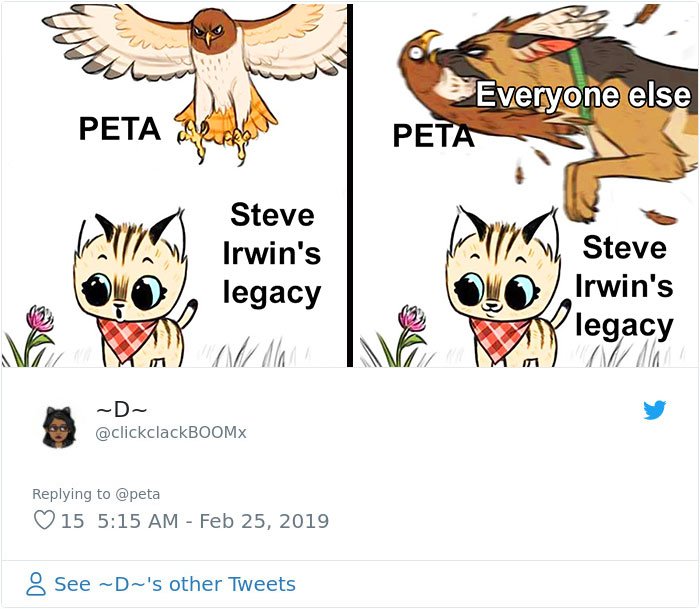Open See ~D~'s other Tweets link
This screenshot has width=700, height=609.
(175, 584)
